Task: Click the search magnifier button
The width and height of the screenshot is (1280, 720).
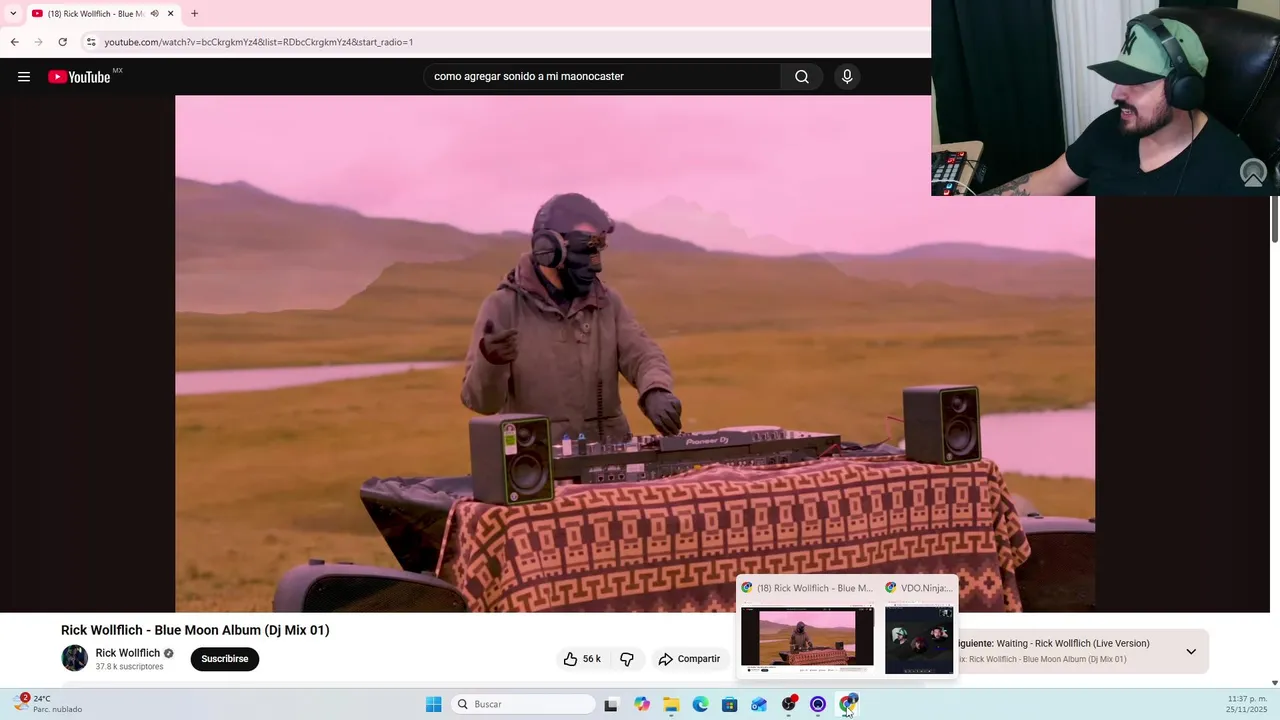Action: click(x=802, y=77)
